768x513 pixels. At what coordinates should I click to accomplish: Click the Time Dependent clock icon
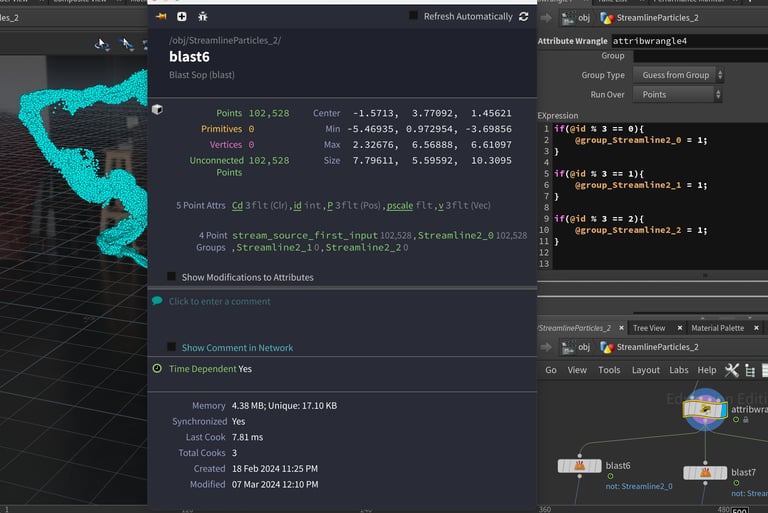(x=157, y=368)
